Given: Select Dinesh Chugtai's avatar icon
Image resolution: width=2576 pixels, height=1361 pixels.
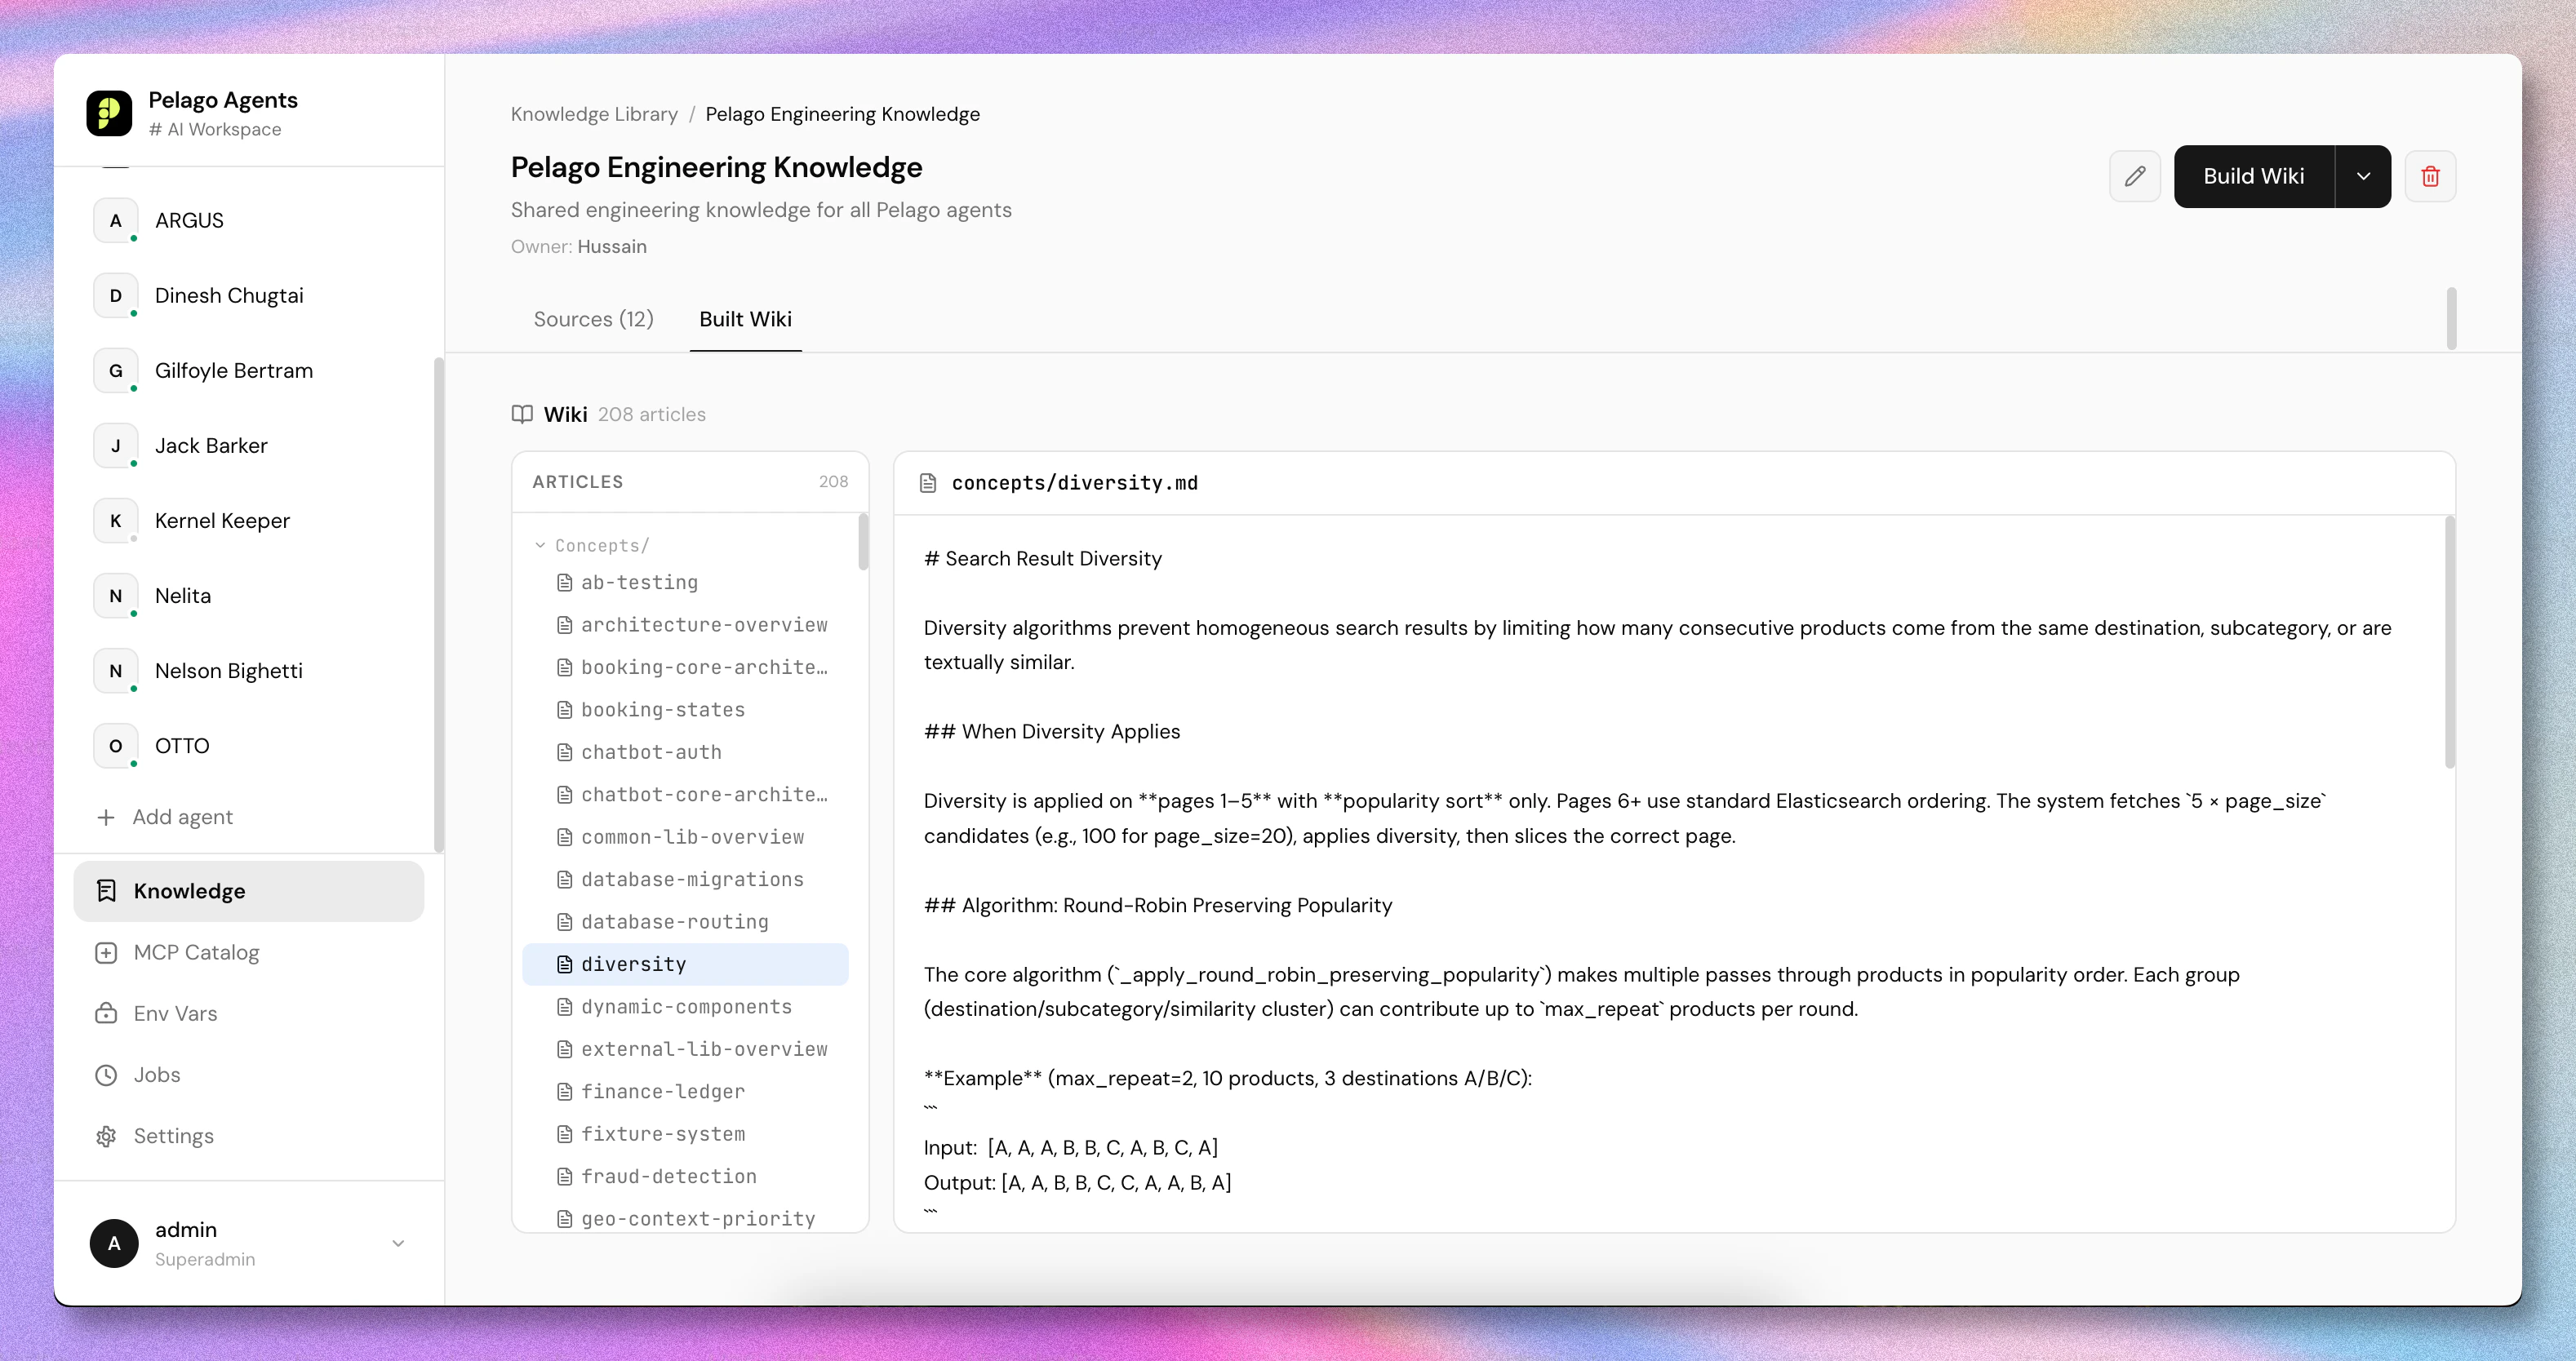Looking at the screenshot, I should [x=116, y=295].
